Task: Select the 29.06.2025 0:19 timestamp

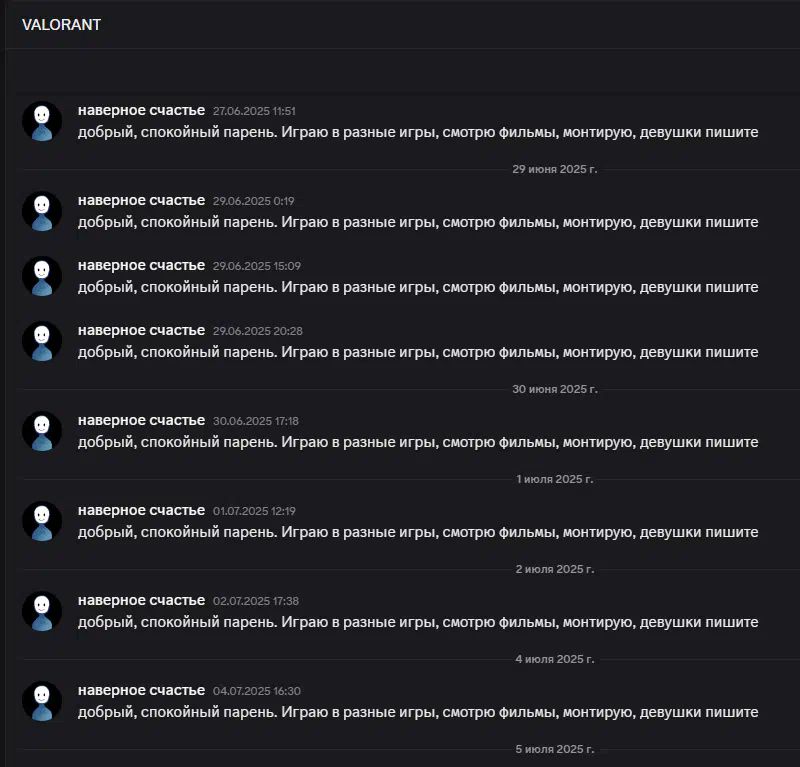Action: 254,201
